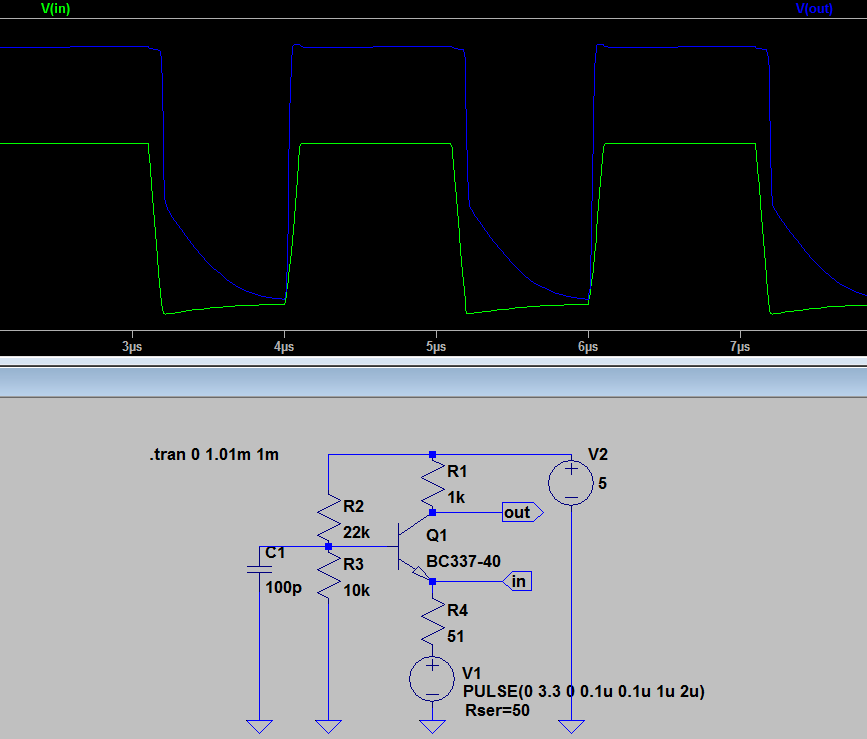Viewport: 867px width, 739px height.
Task: Click the 5µs time axis label
Action: 436,347
